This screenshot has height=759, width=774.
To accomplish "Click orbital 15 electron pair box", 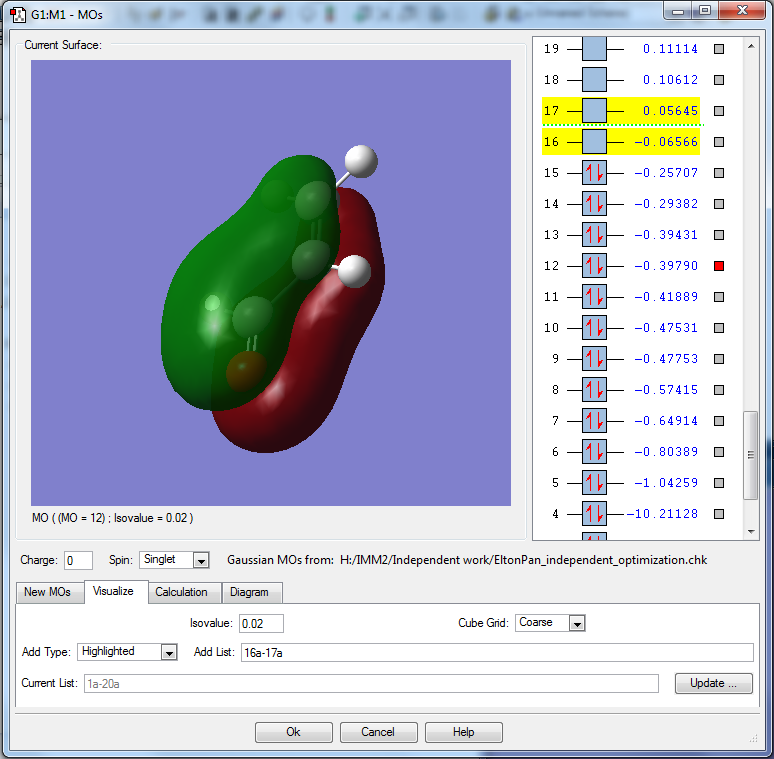I will (x=594, y=173).
